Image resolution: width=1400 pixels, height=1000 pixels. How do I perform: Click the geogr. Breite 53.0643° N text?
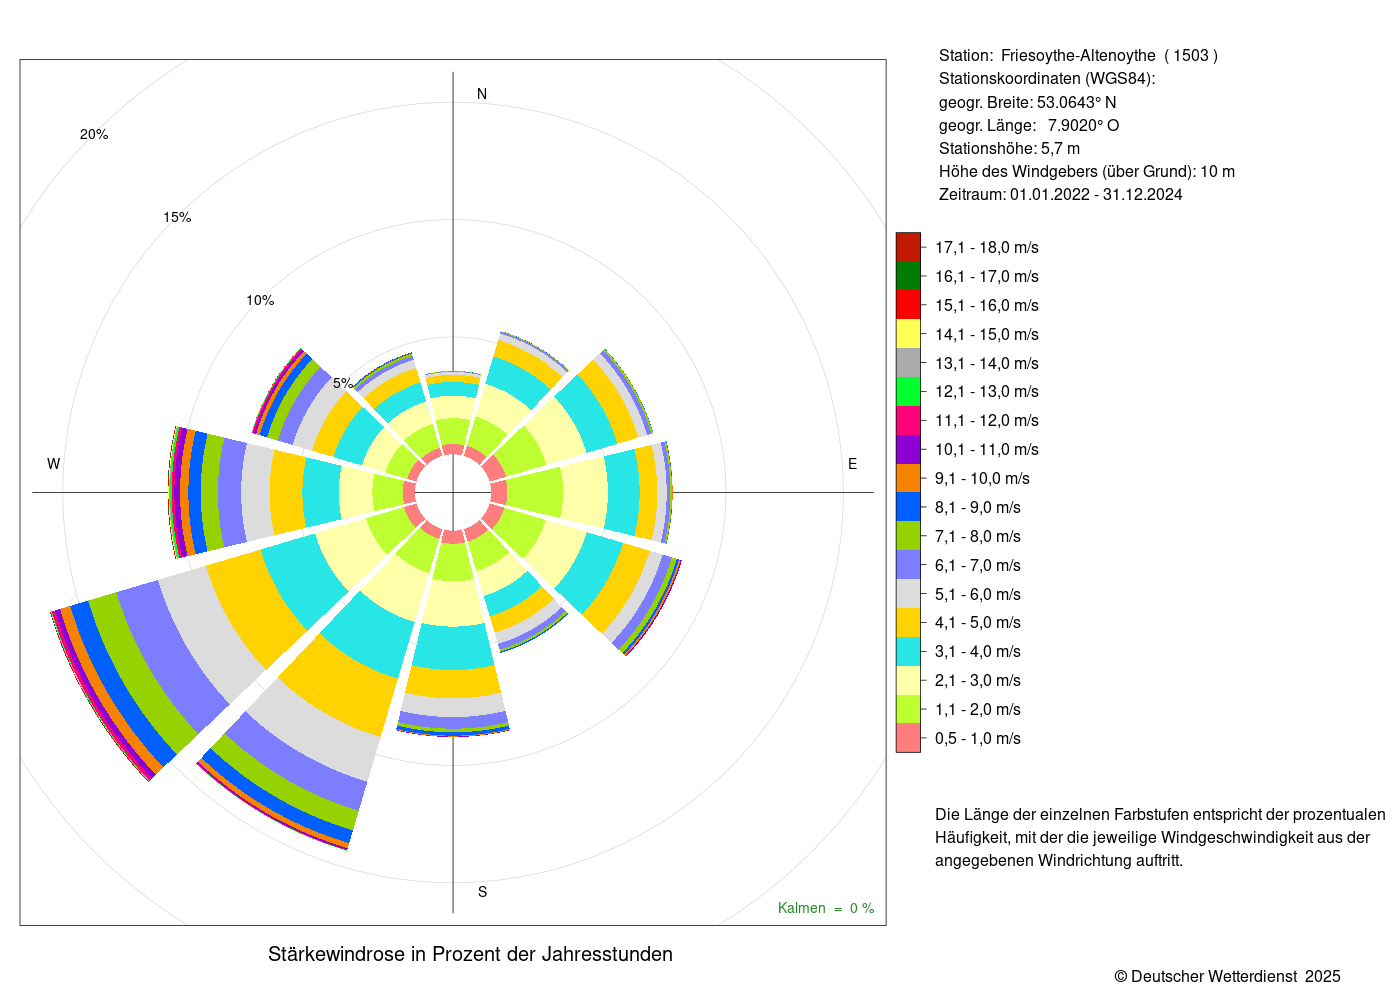coord(1028,102)
